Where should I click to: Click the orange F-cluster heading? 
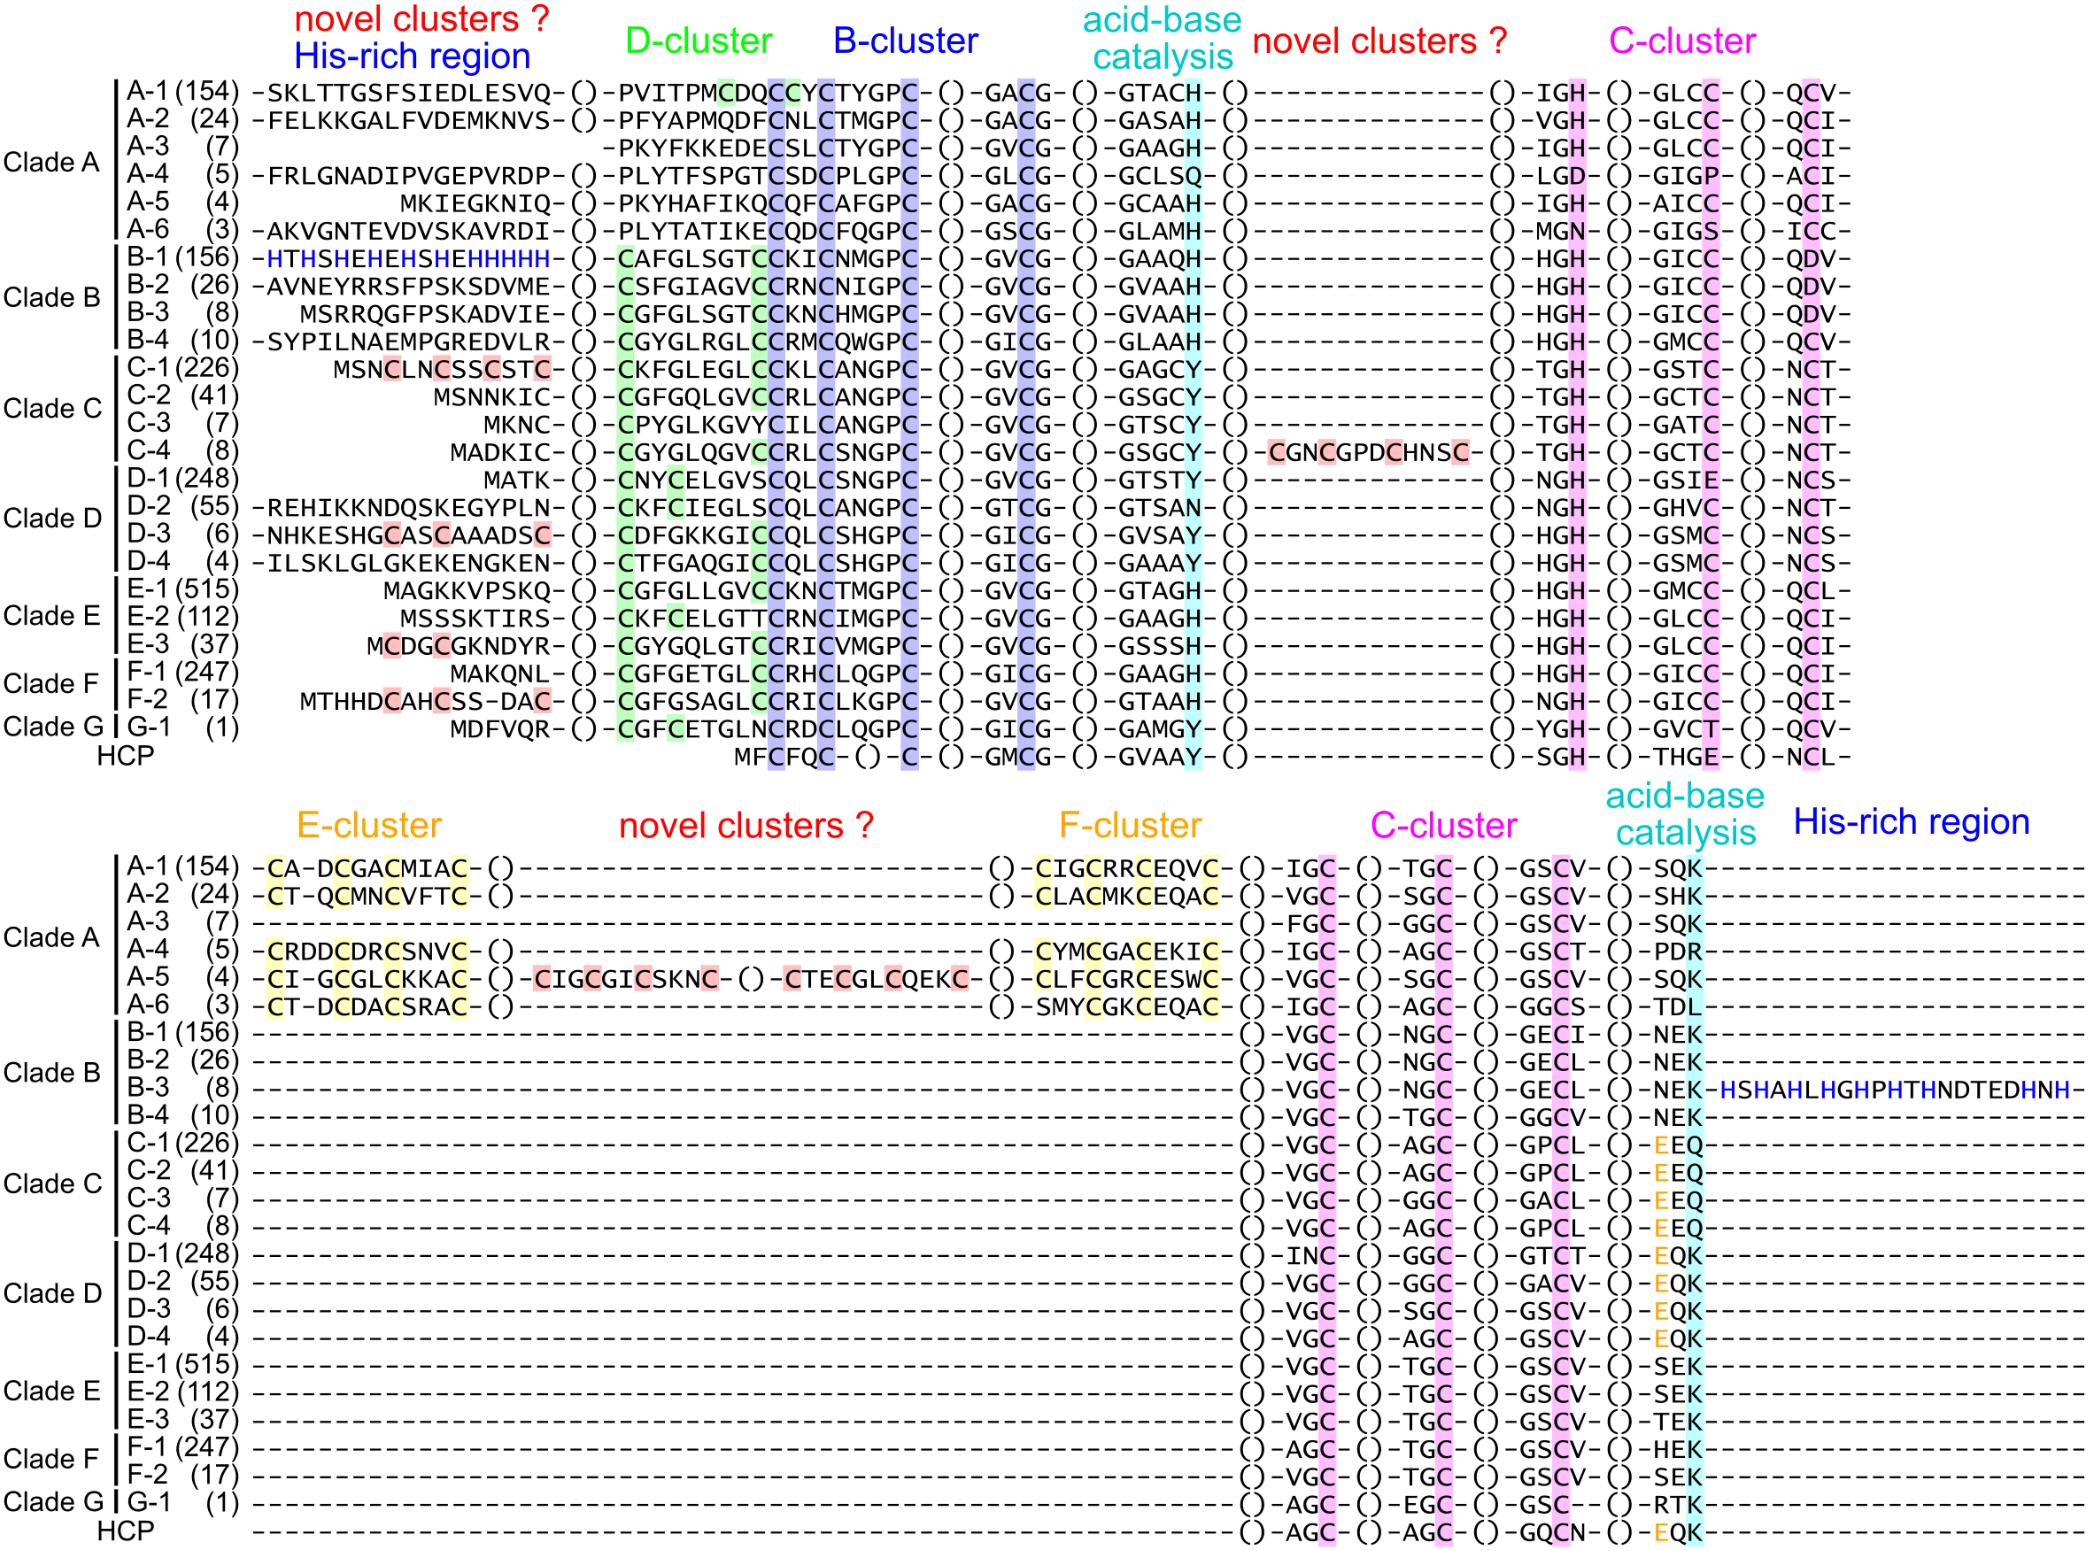1131,826
